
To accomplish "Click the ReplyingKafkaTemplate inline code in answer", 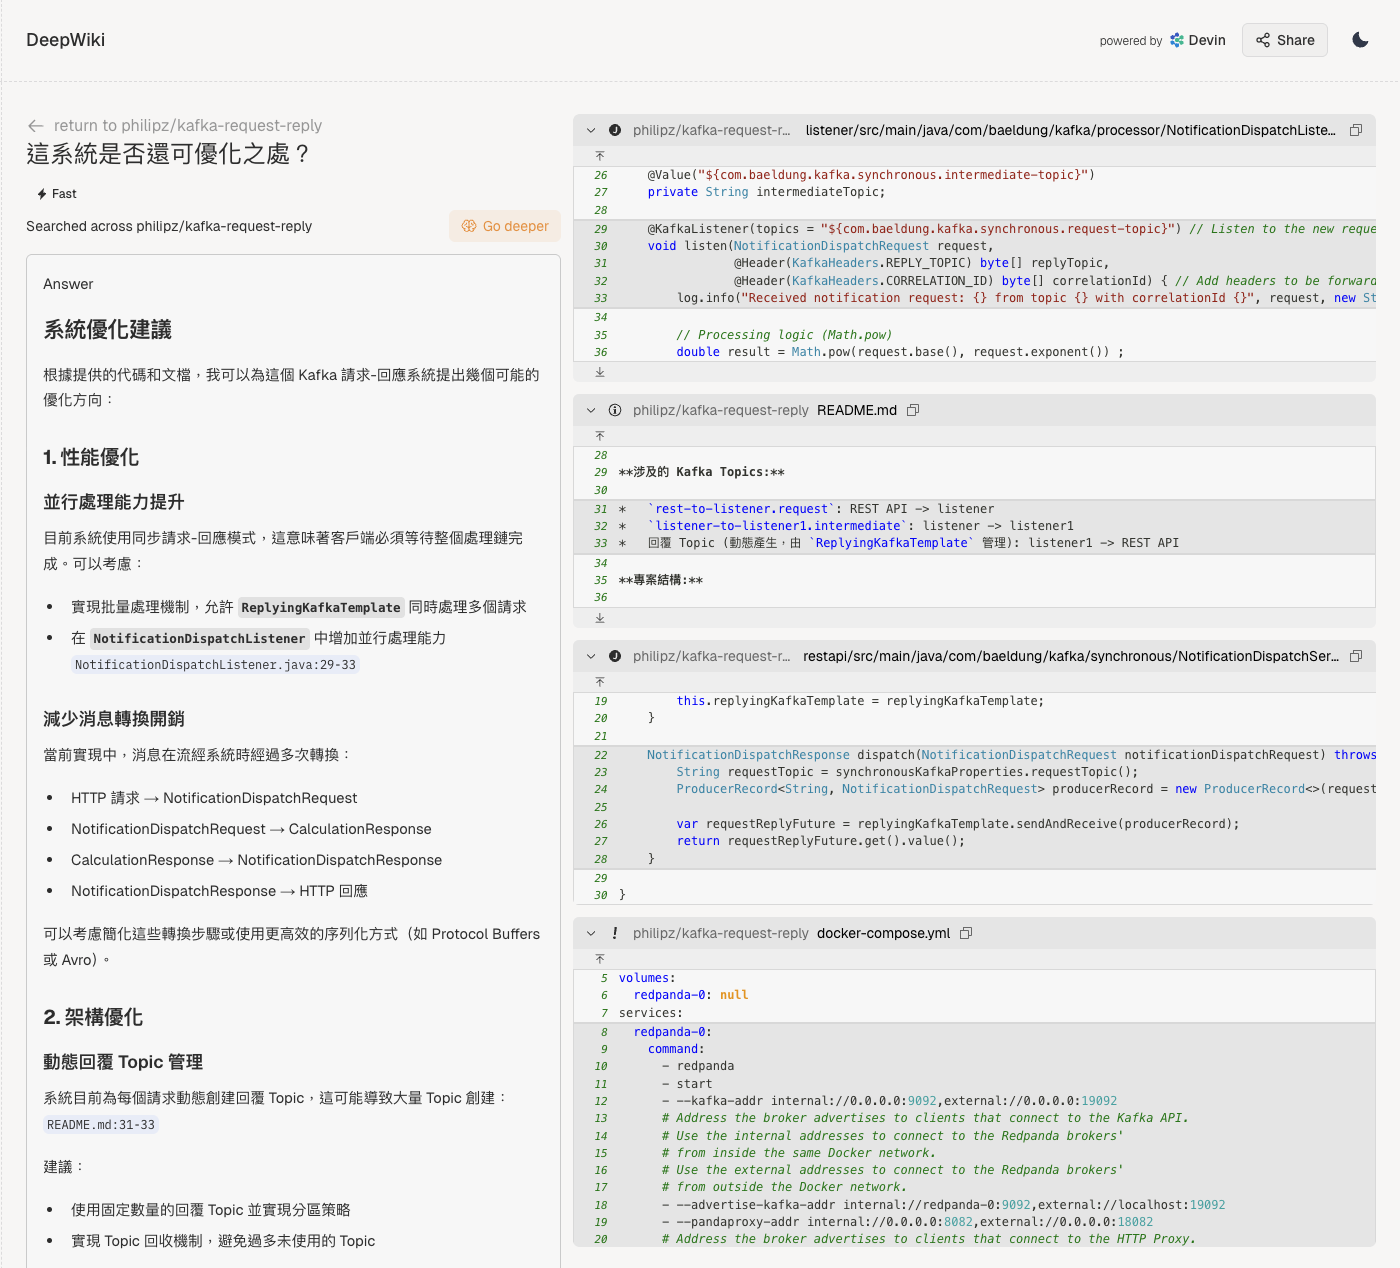I will 321,607.
